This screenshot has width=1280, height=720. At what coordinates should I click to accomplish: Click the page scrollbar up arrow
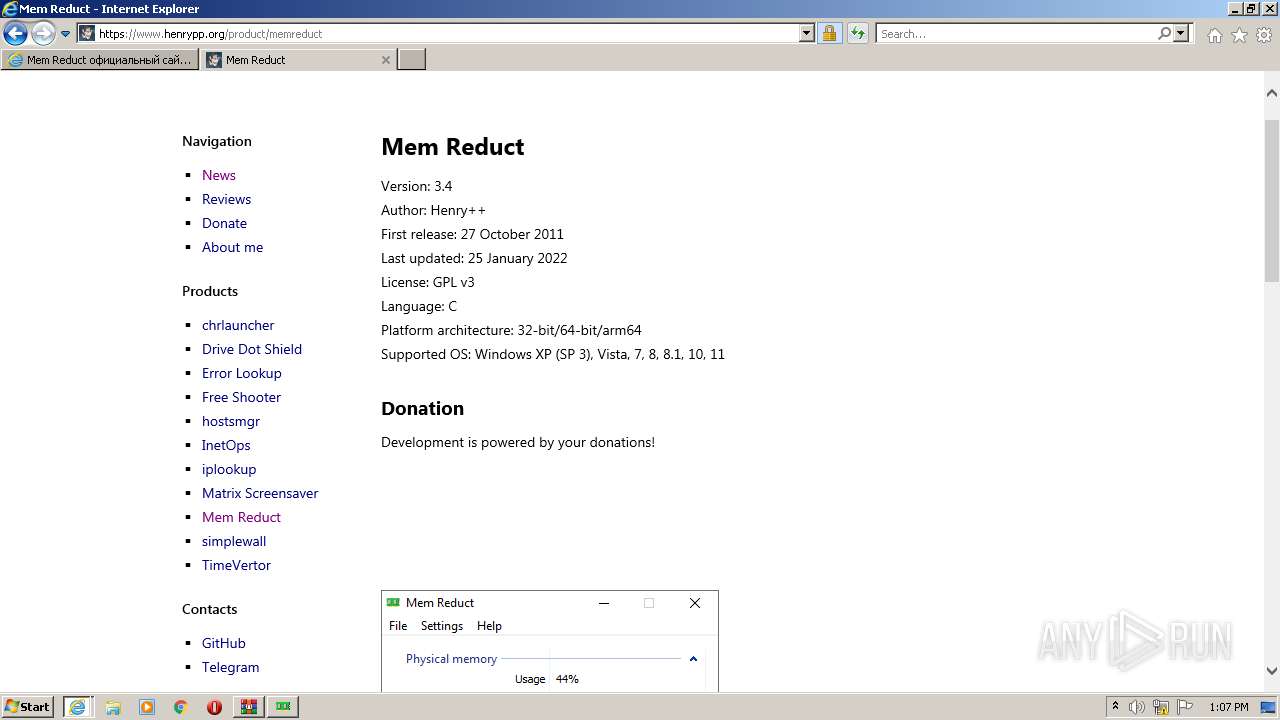pos(1272,93)
